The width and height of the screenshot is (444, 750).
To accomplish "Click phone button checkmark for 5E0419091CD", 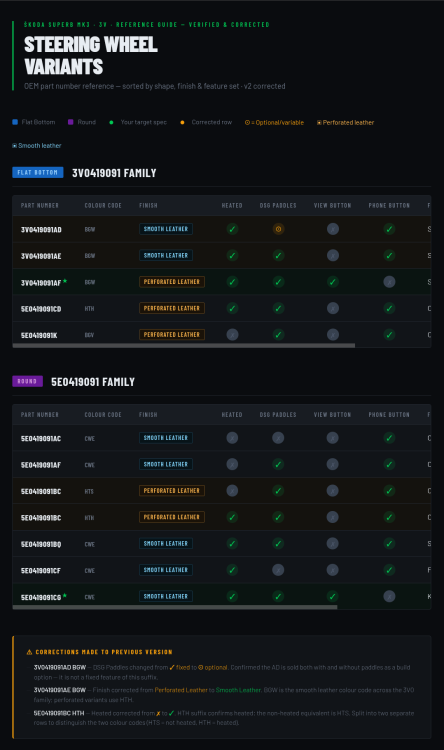I will (389, 309).
